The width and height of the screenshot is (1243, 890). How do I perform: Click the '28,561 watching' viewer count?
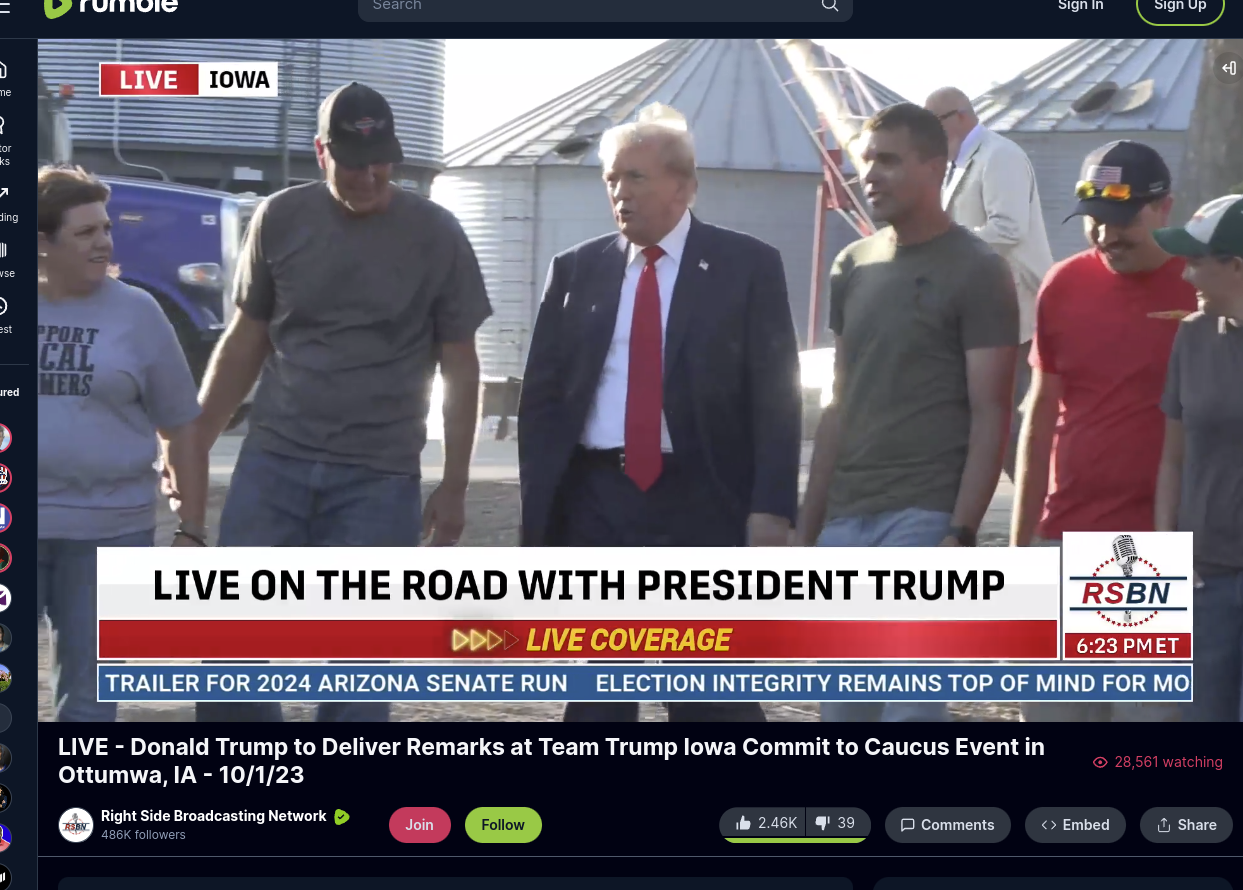pyautogui.click(x=1168, y=762)
